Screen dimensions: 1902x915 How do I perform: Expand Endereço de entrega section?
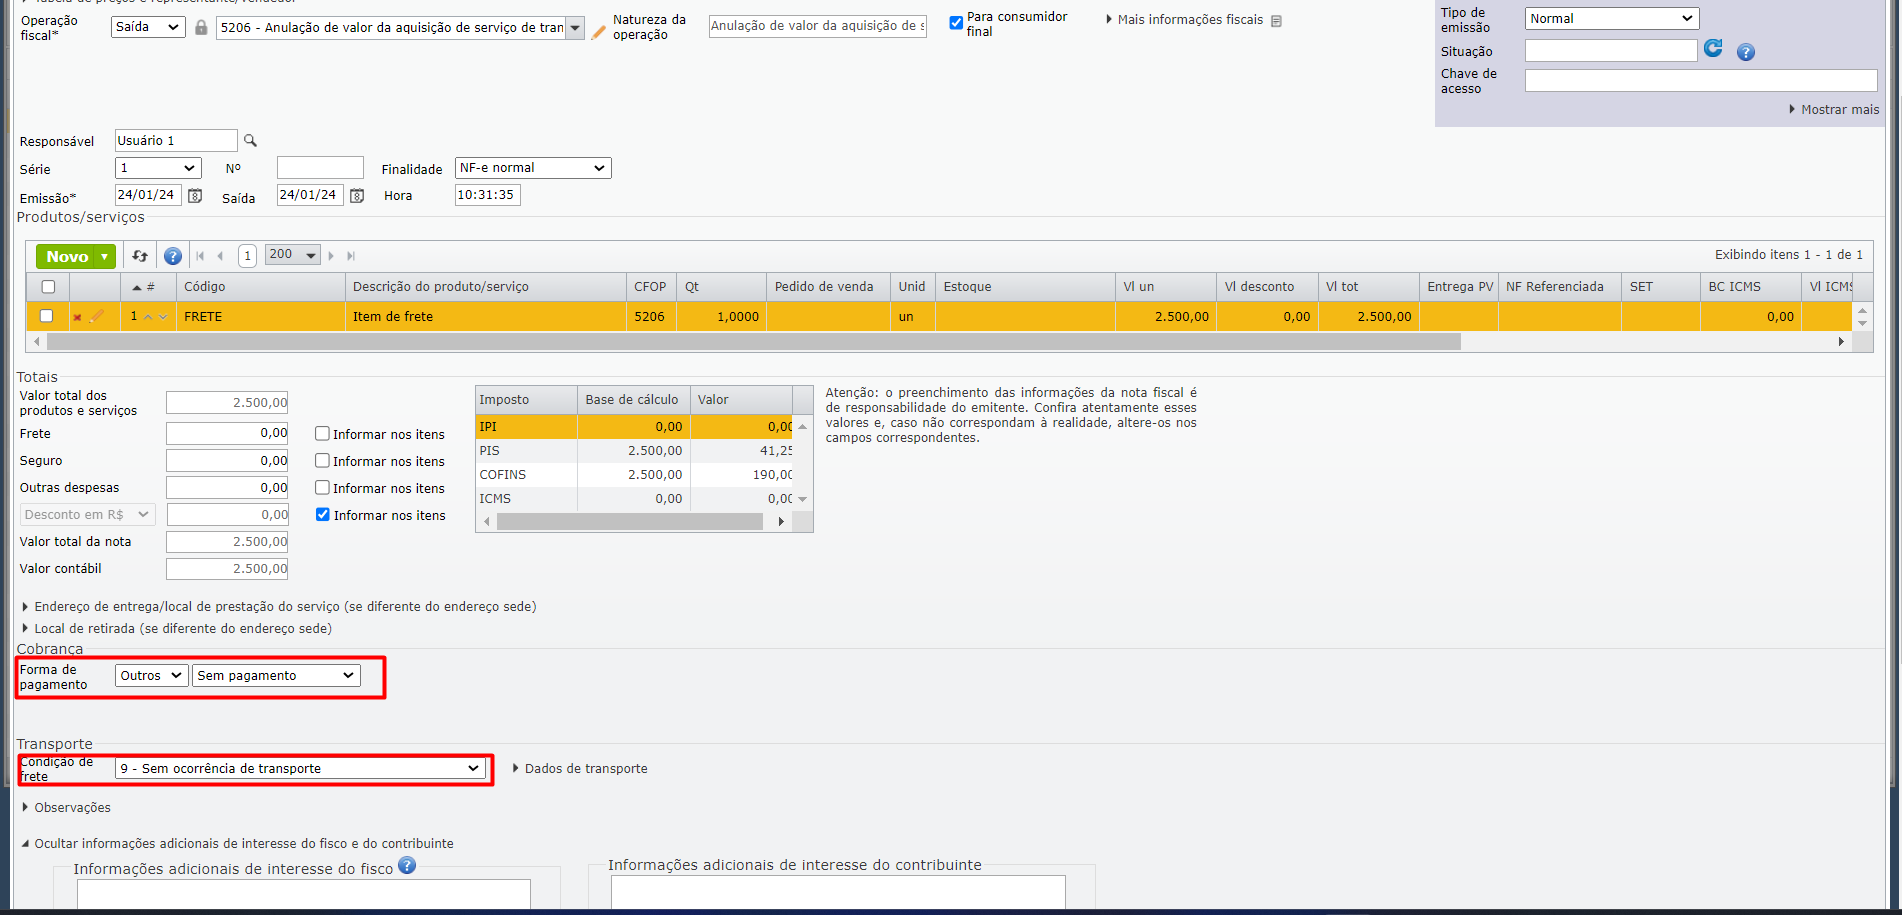click(x=279, y=607)
